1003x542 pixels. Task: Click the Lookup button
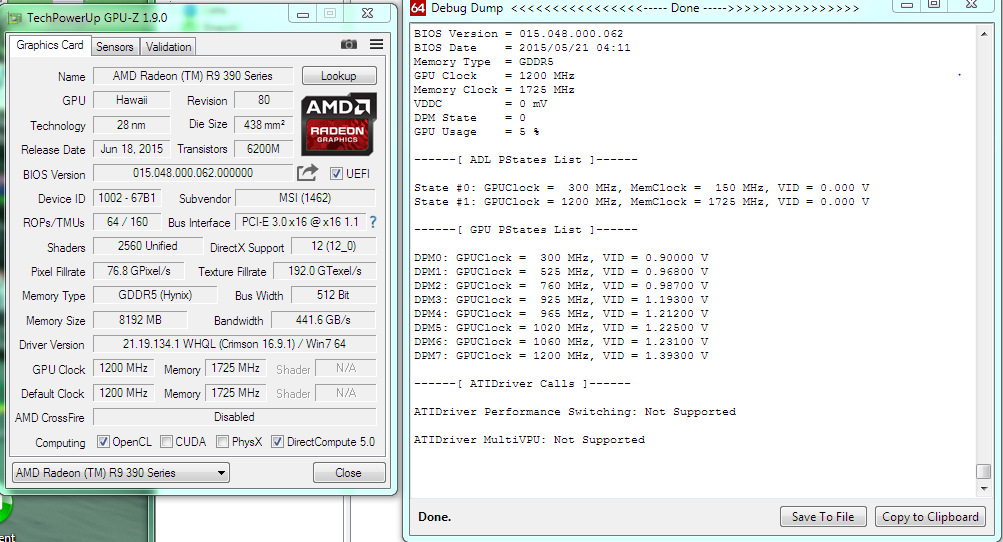(x=338, y=76)
